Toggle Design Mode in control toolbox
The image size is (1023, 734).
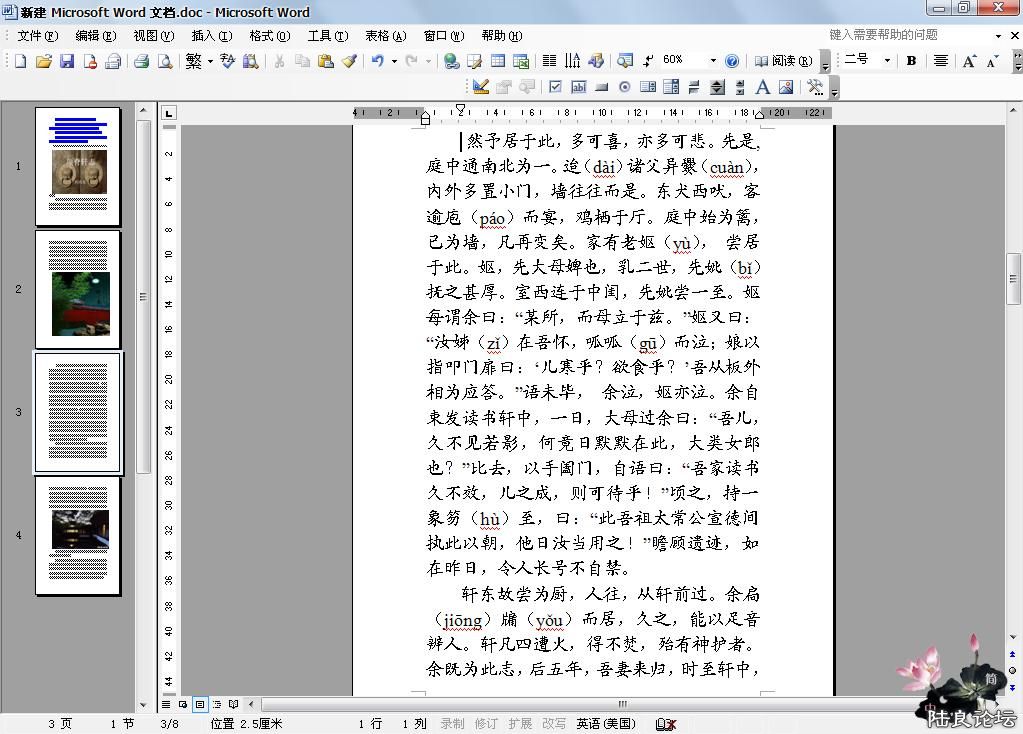click(481, 87)
